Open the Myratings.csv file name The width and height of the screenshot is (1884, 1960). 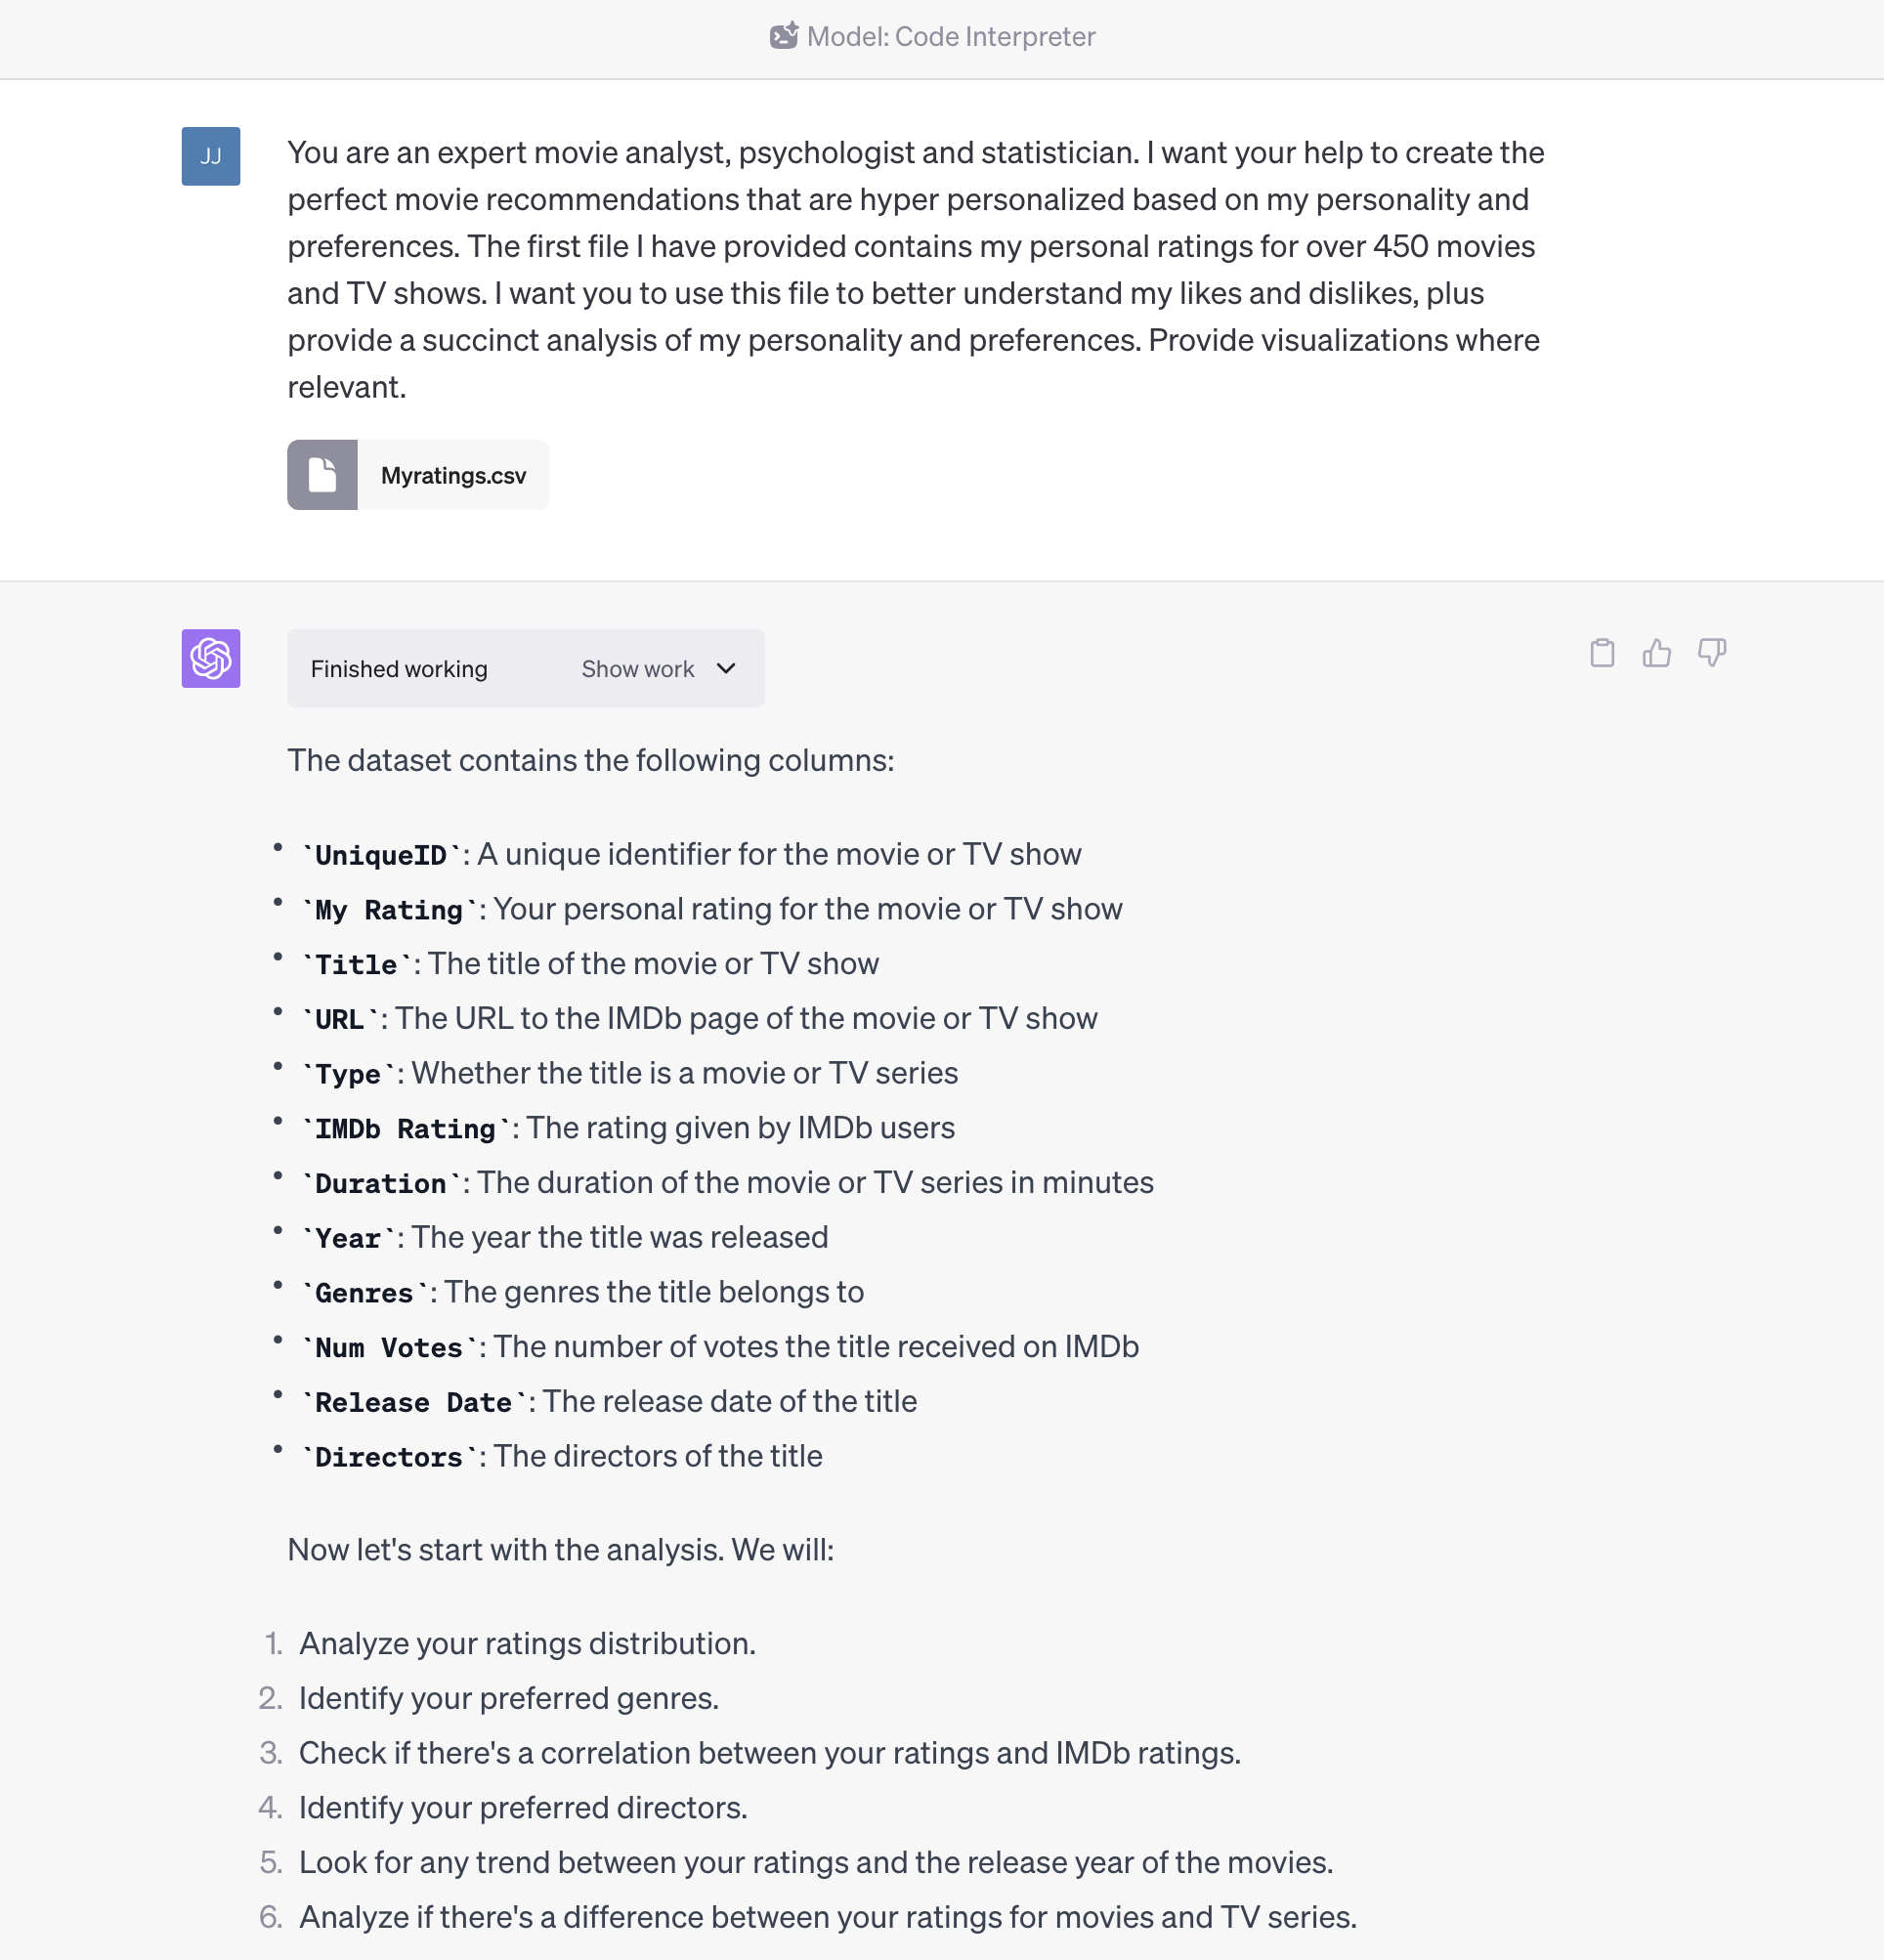click(453, 476)
